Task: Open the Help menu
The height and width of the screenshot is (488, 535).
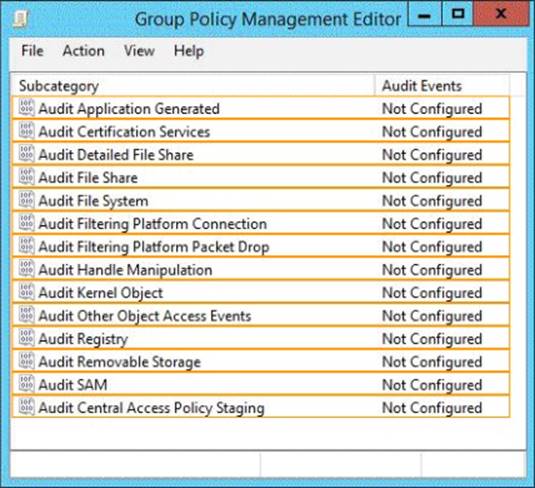Action: click(189, 51)
